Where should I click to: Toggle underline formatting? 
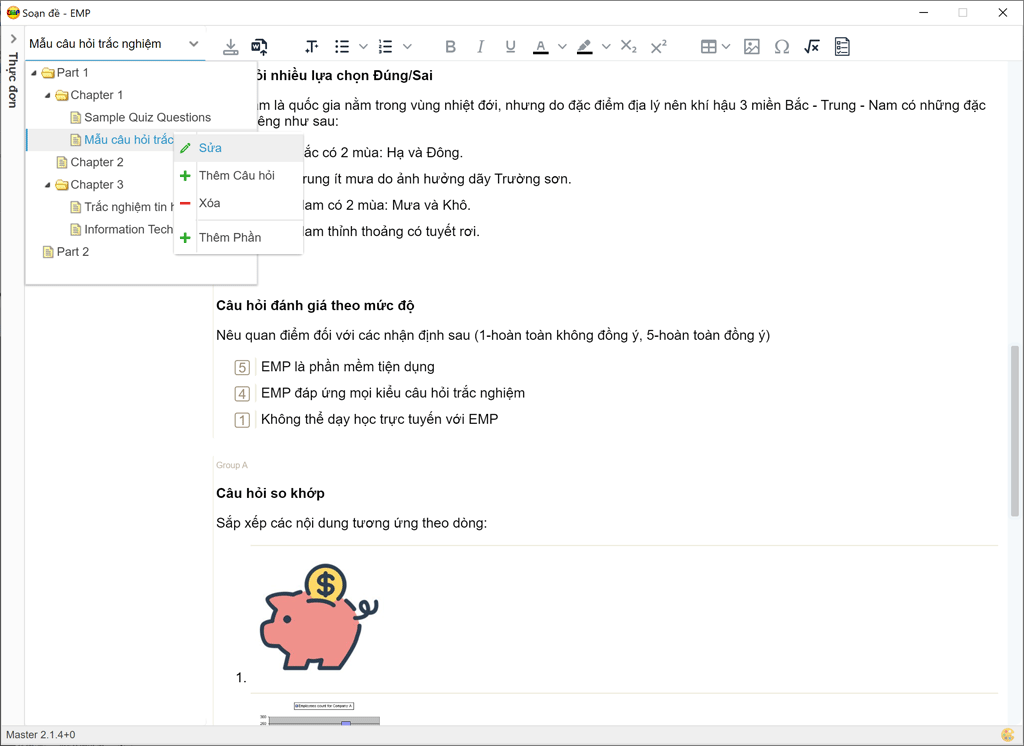(x=511, y=46)
